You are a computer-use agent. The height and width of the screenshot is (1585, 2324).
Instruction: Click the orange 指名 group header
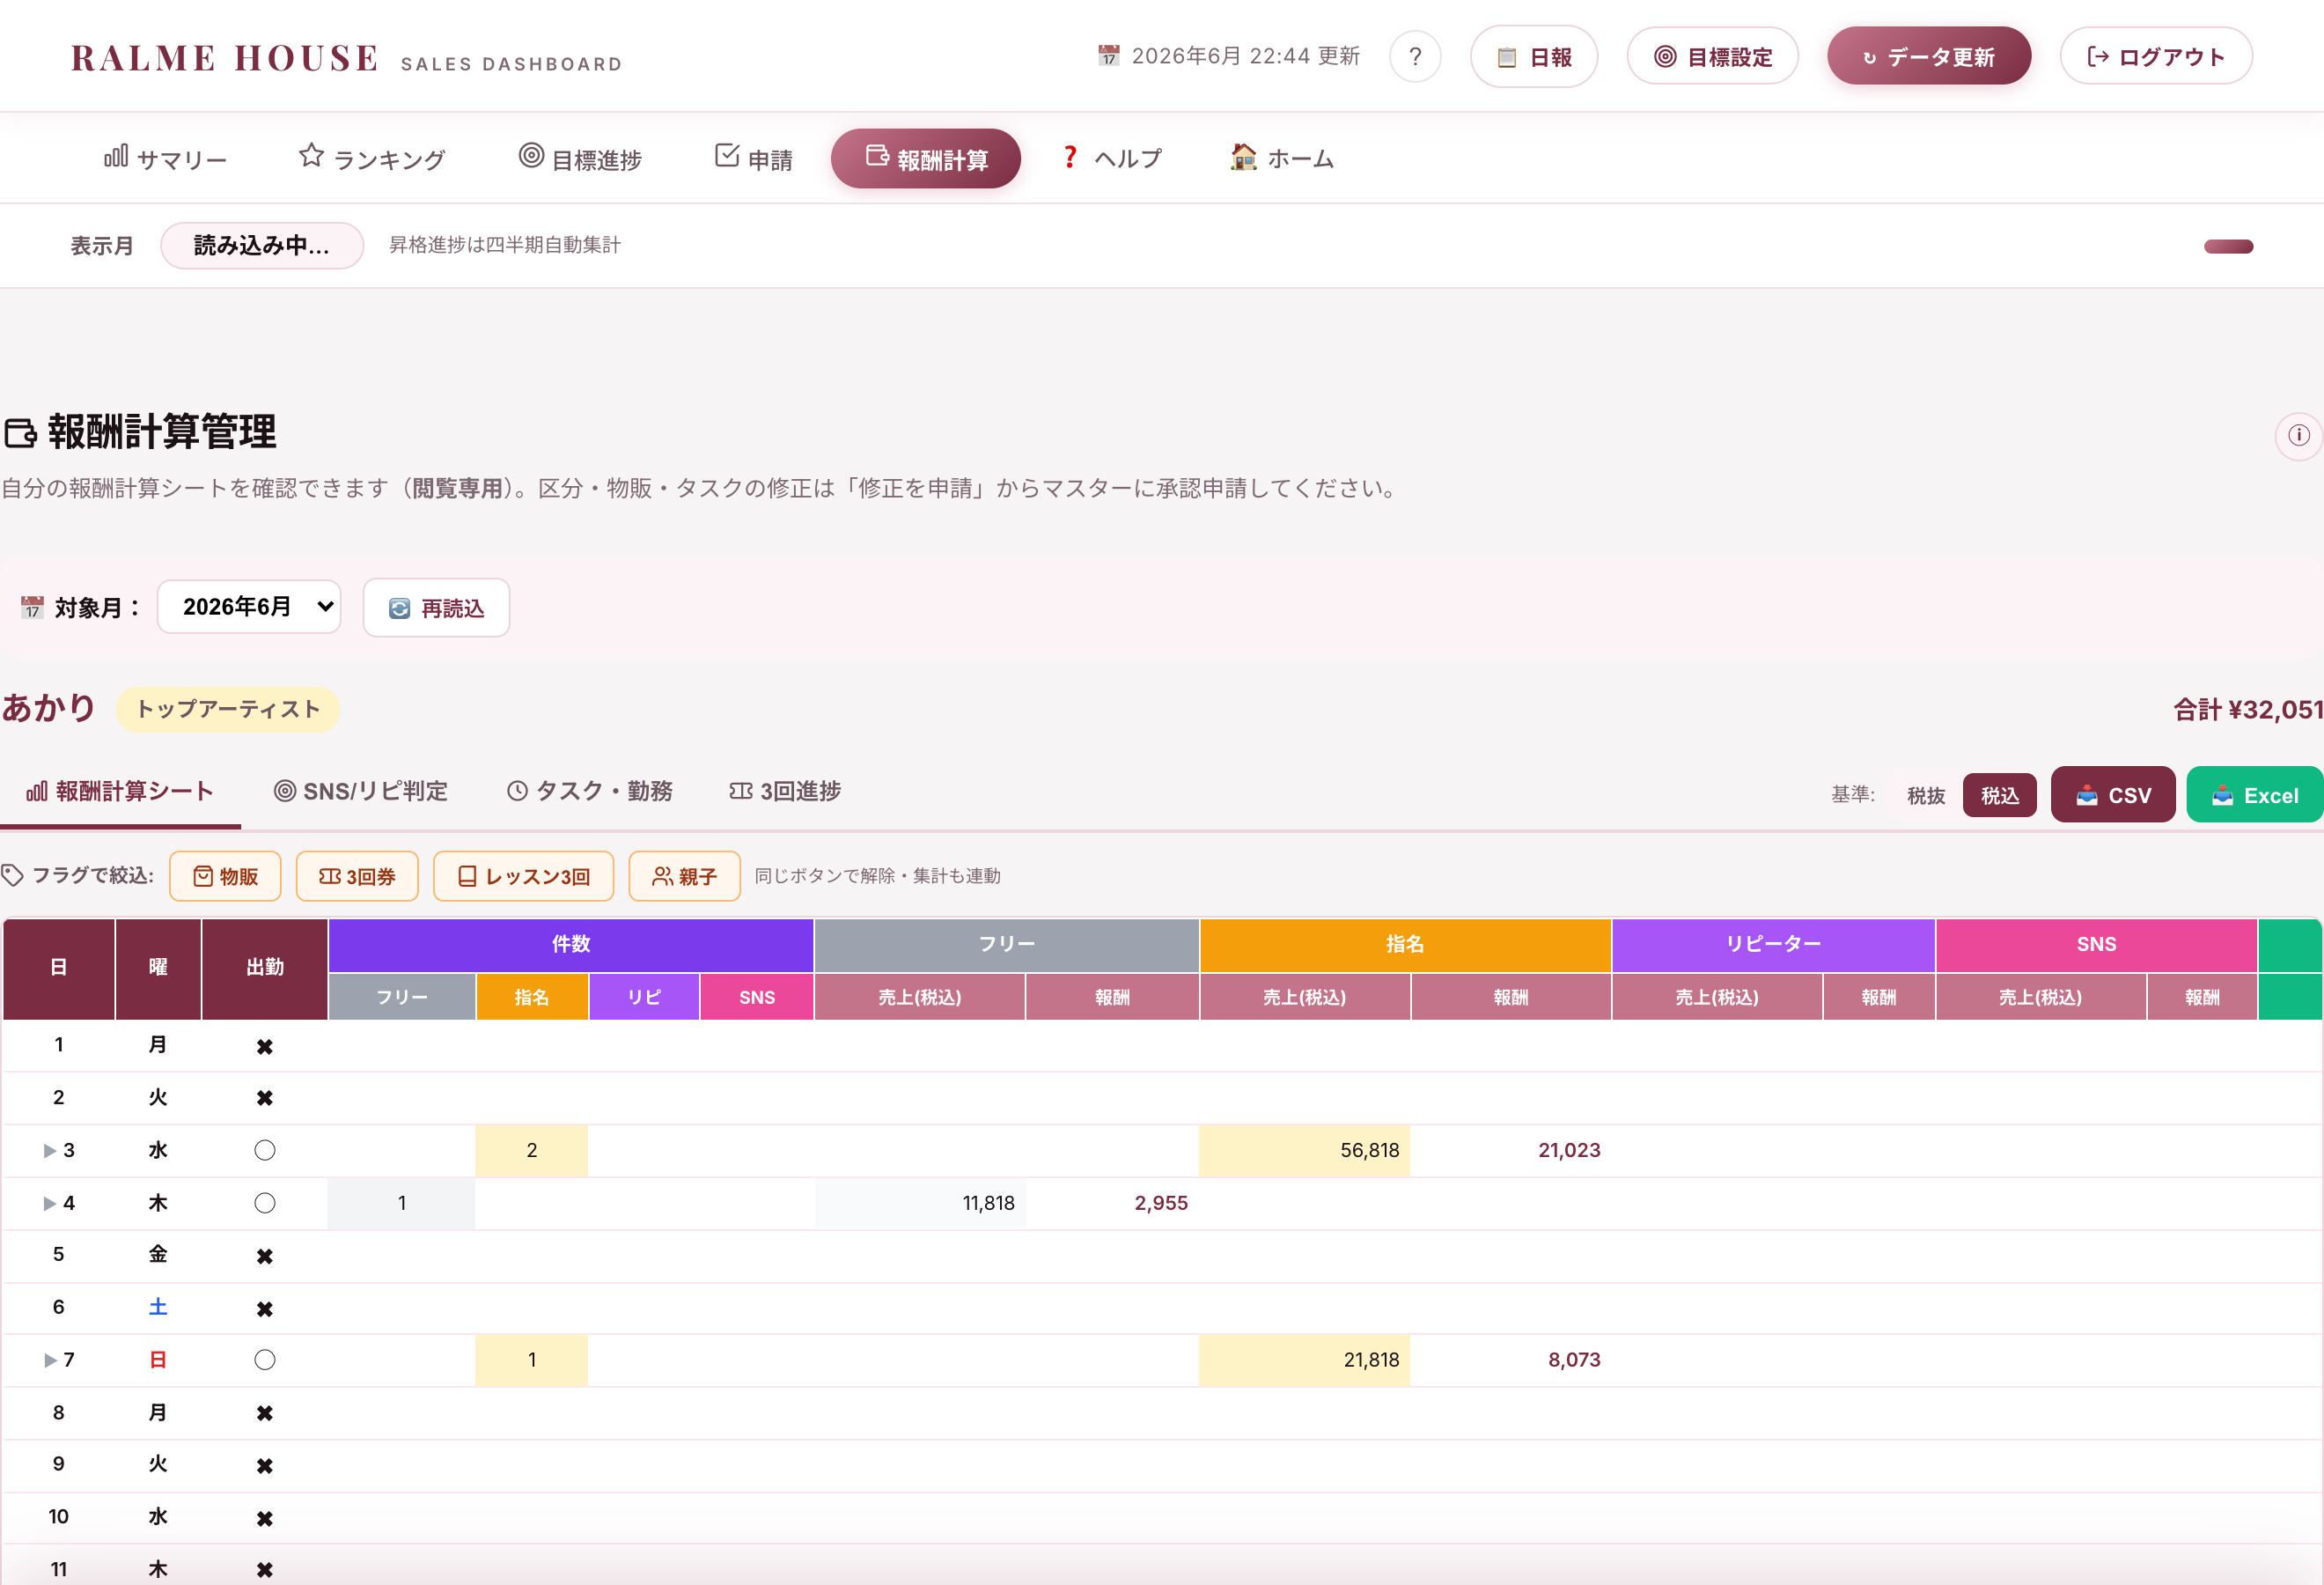coord(1405,944)
